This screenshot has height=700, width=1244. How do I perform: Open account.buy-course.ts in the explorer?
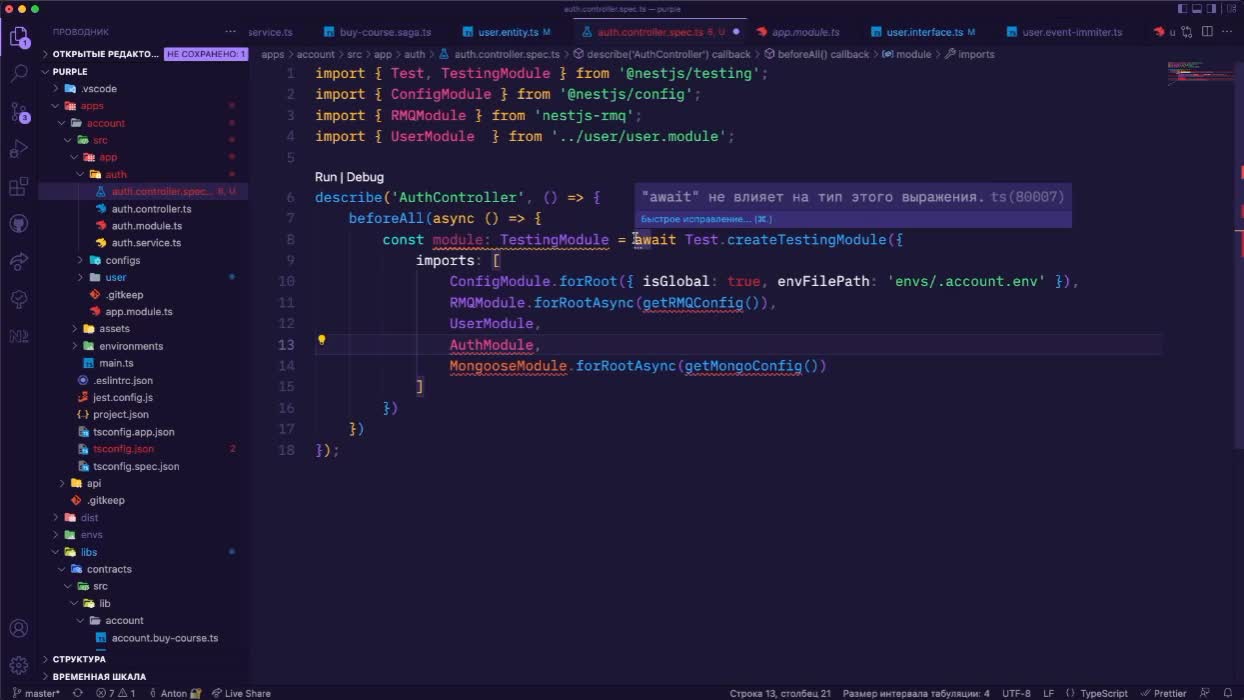[x=164, y=638]
